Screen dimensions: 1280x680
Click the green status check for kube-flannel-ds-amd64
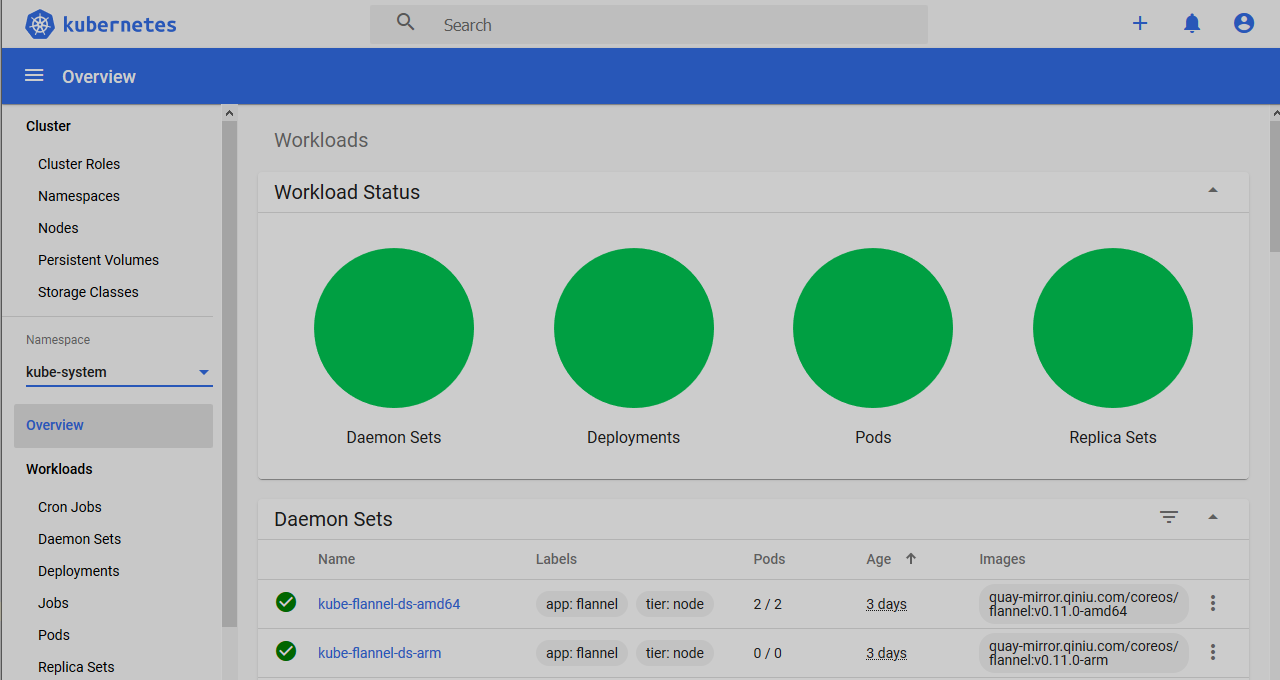(286, 602)
